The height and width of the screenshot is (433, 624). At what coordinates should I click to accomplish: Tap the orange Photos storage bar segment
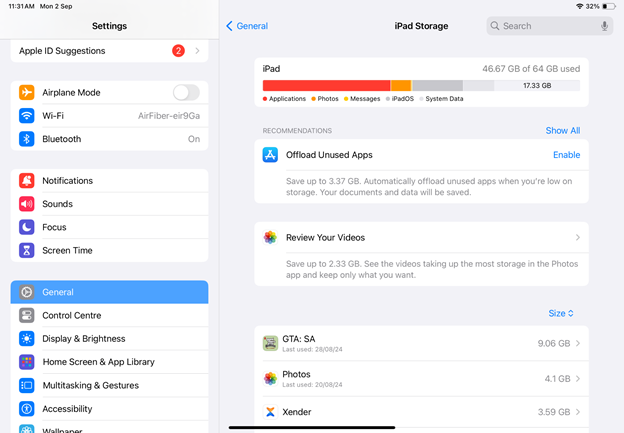pyautogui.click(x=401, y=86)
